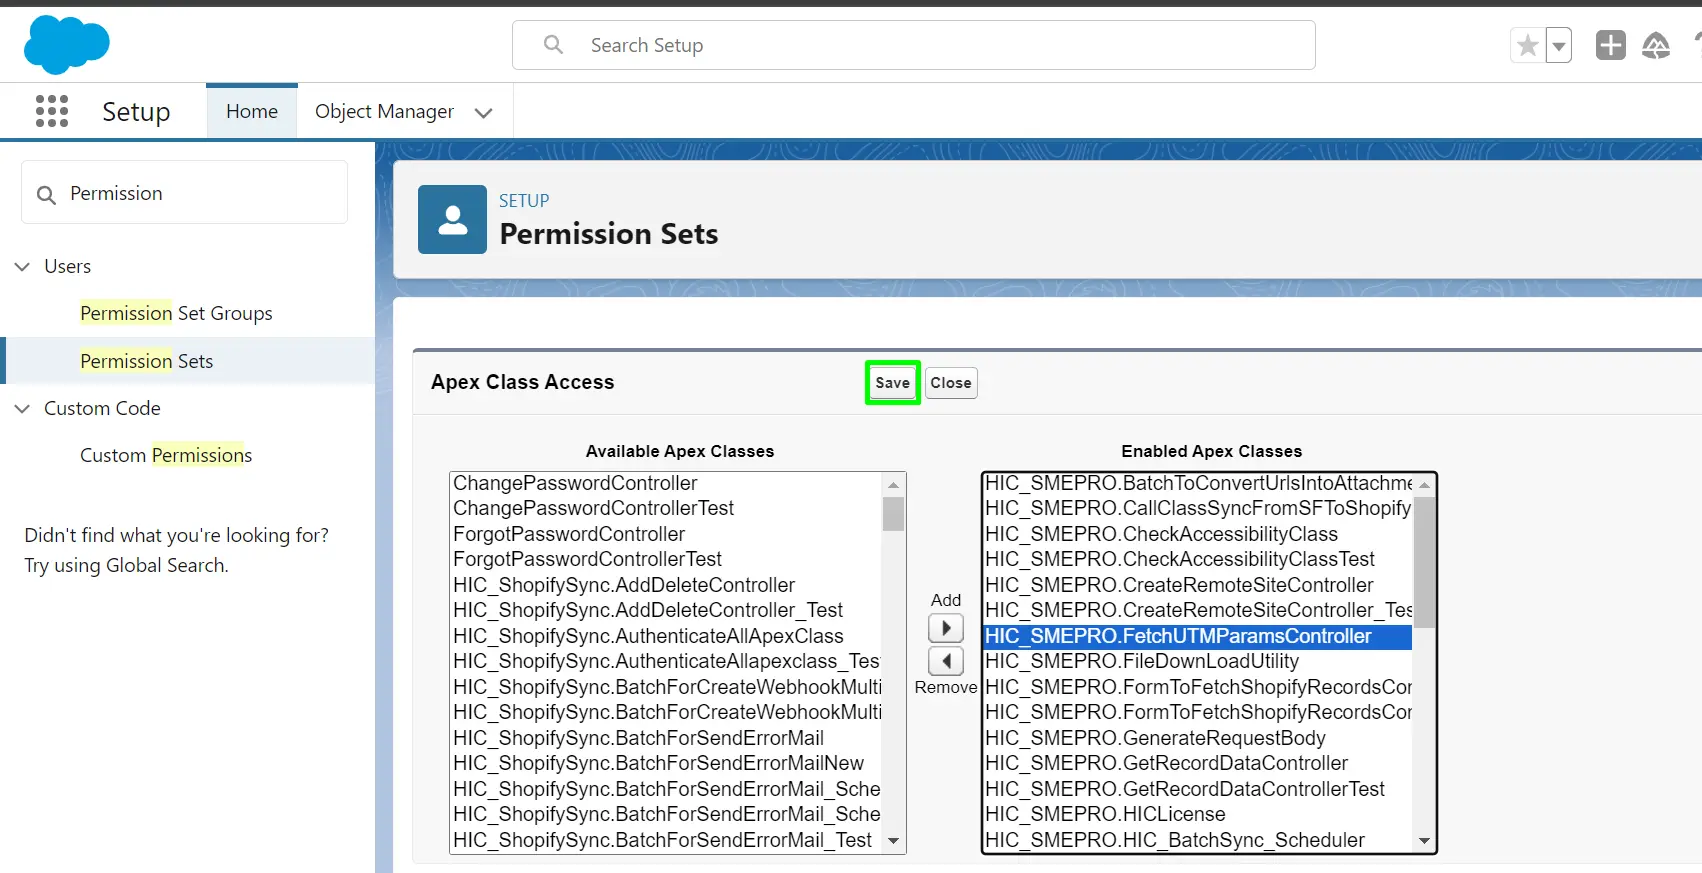Select HIC_ShopifySync.BatchForSendErrorMailNew

click(x=666, y=763)
